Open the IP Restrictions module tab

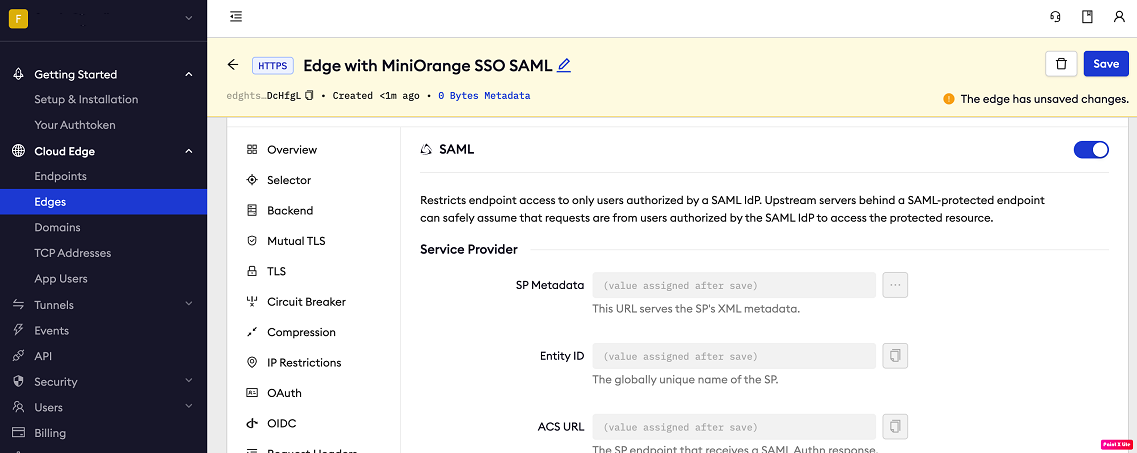pos(294,362)
